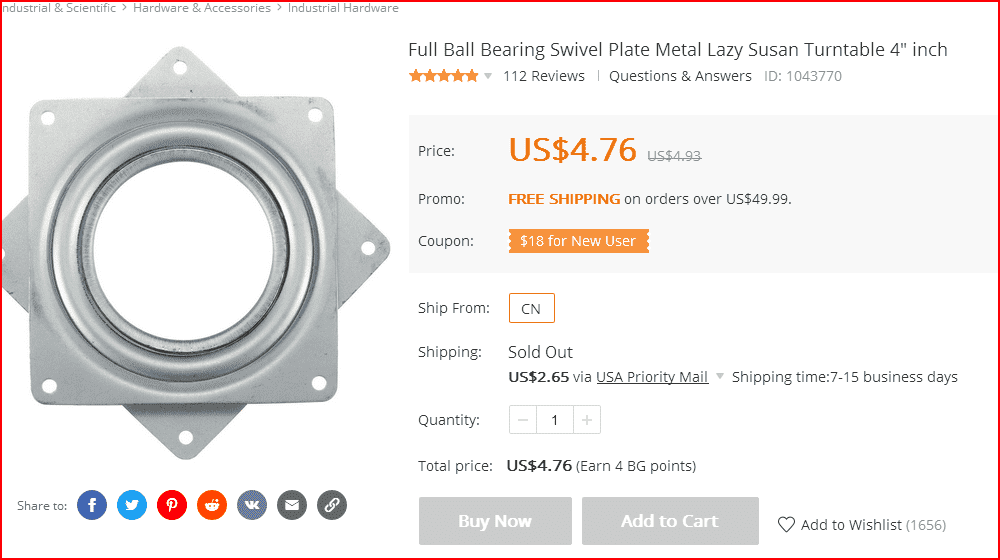The image size is (1000, 560).
Task: Increase quantity with plus button
Action: (x=587, y=420)
